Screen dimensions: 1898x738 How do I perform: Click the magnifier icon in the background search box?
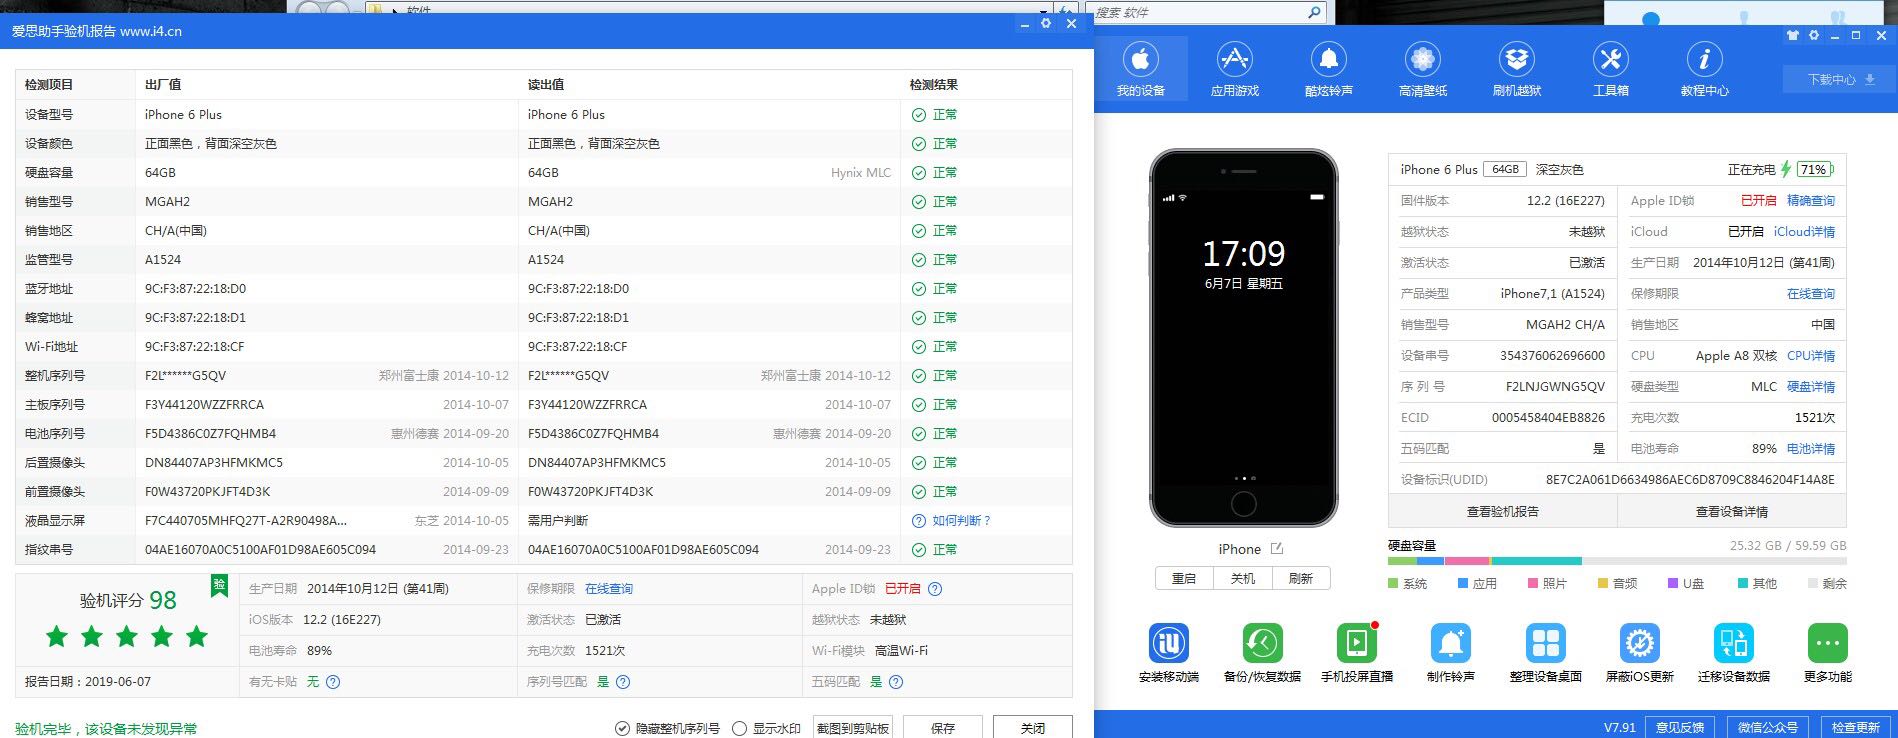(1315, 12)
